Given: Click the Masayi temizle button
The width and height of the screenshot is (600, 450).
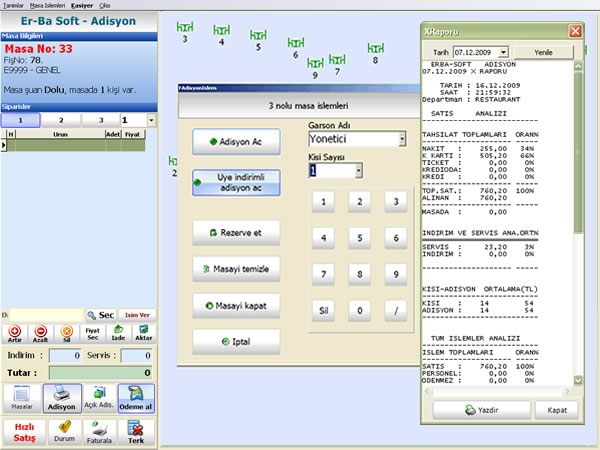Looking at the screenshot, I should [236, 269].
